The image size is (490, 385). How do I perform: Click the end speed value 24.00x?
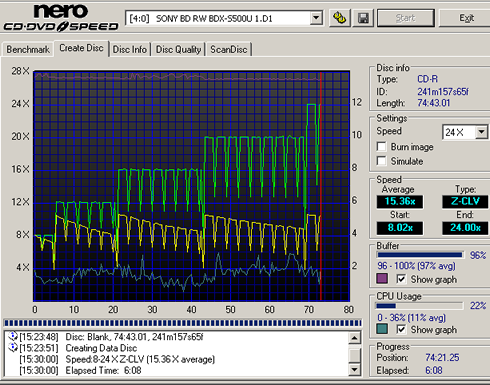[x=465, y=228]
